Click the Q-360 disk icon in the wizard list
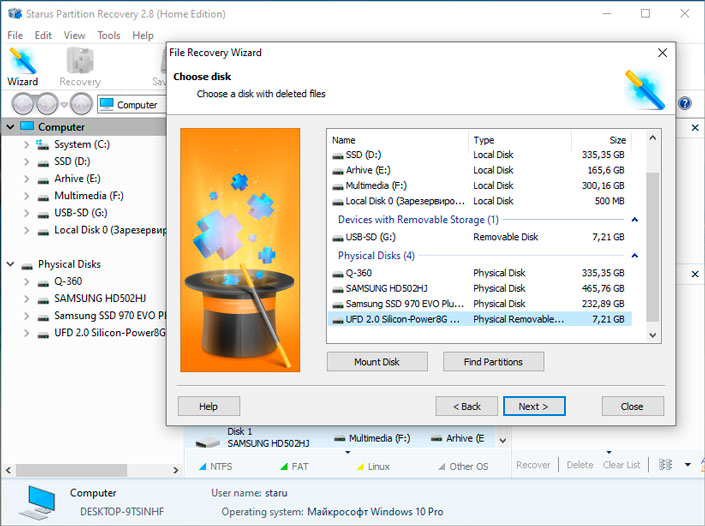The height and width of the screenshot is (526, 705). tap(338, 274)
